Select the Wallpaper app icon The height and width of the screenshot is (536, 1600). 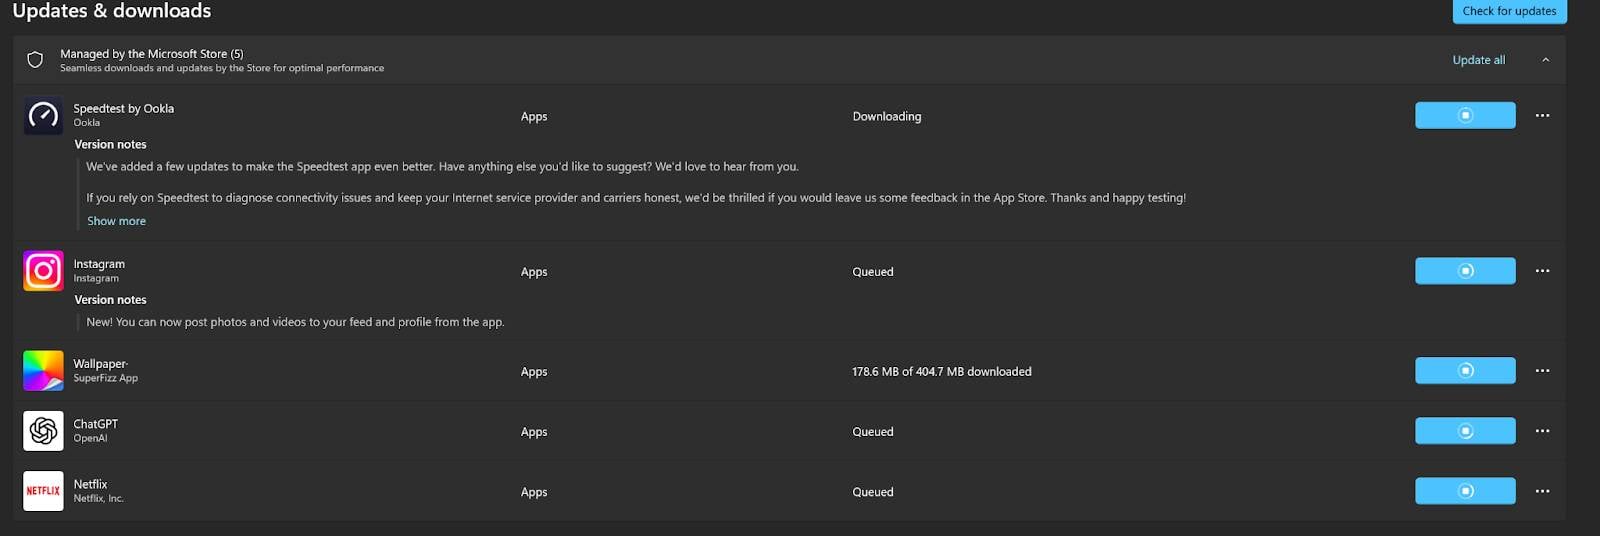(x=43, y=371)
